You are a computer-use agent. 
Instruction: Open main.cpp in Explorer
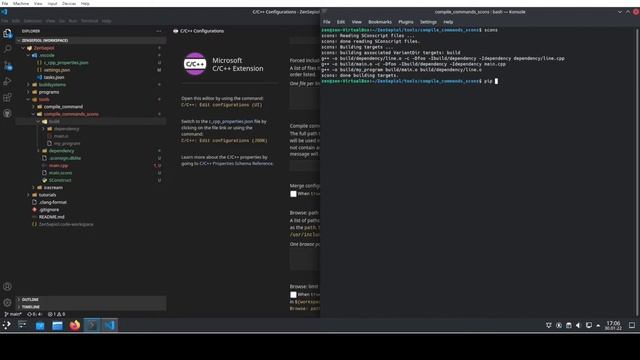(x=58, y=166)
